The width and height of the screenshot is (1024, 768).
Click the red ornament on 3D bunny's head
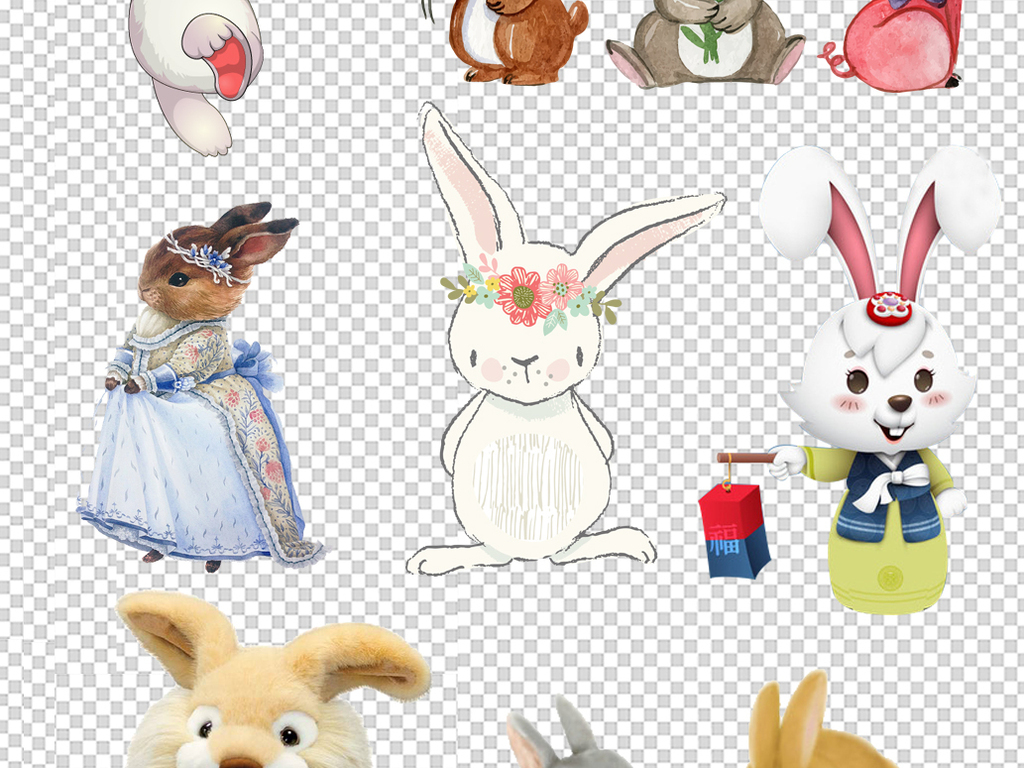click(x=889, y=308)
